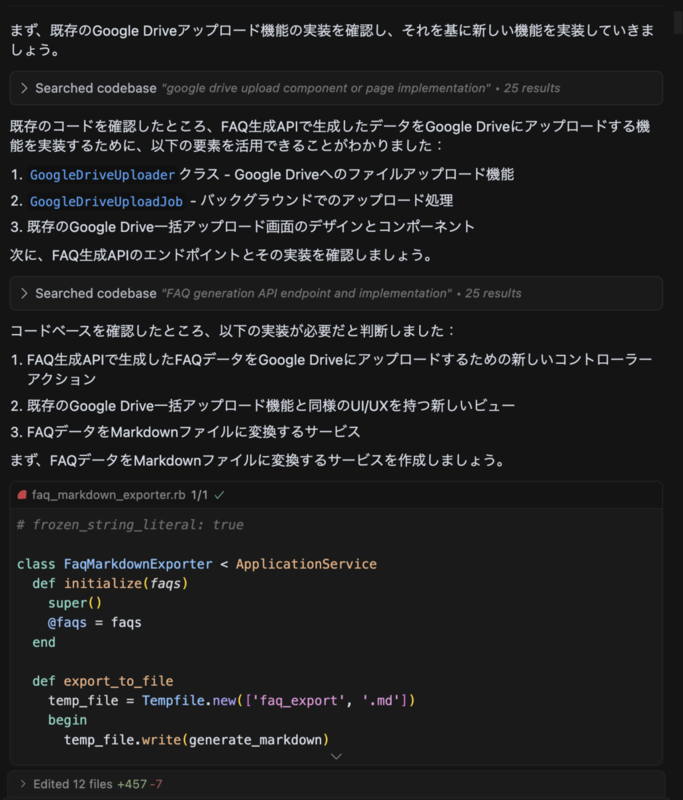Image resolution: width=683 pixels, height=800 pixels.
Task: Click the green checkmark beside 1/1
Action: pos(219,495)
